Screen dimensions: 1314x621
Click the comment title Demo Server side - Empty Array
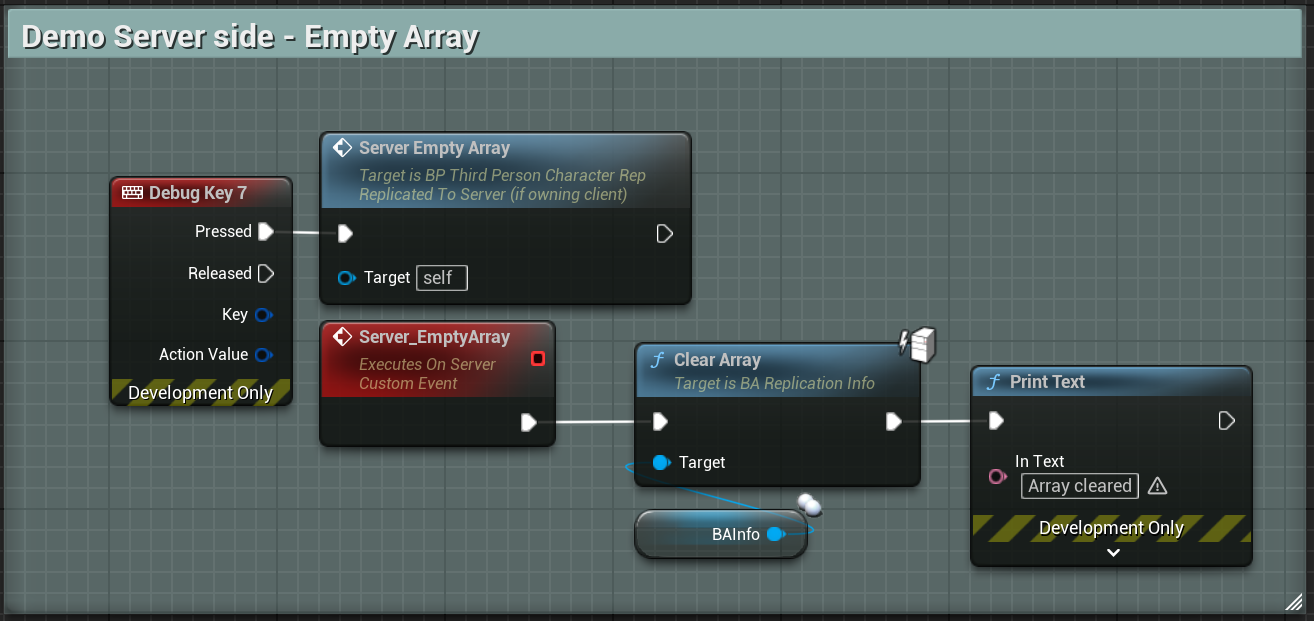coord(250,37)
